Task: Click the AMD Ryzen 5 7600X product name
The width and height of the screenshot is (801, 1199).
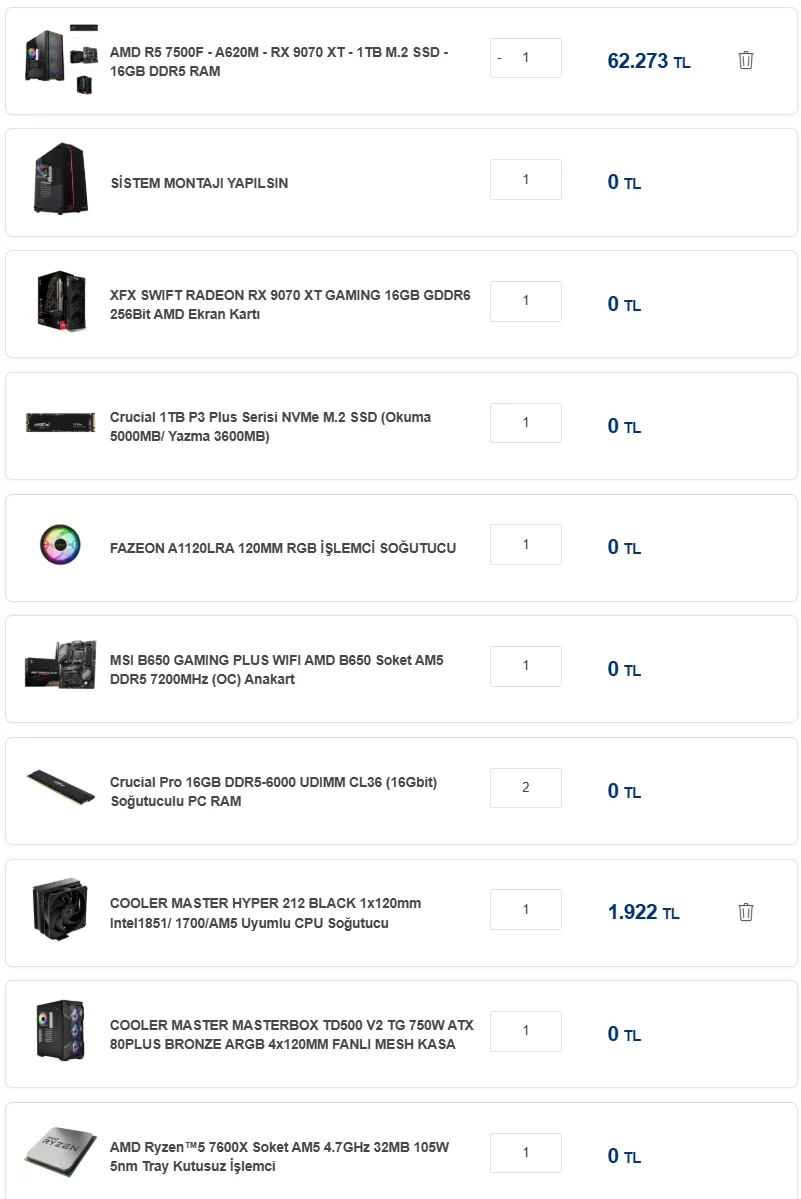Action: coord(279,1156)
